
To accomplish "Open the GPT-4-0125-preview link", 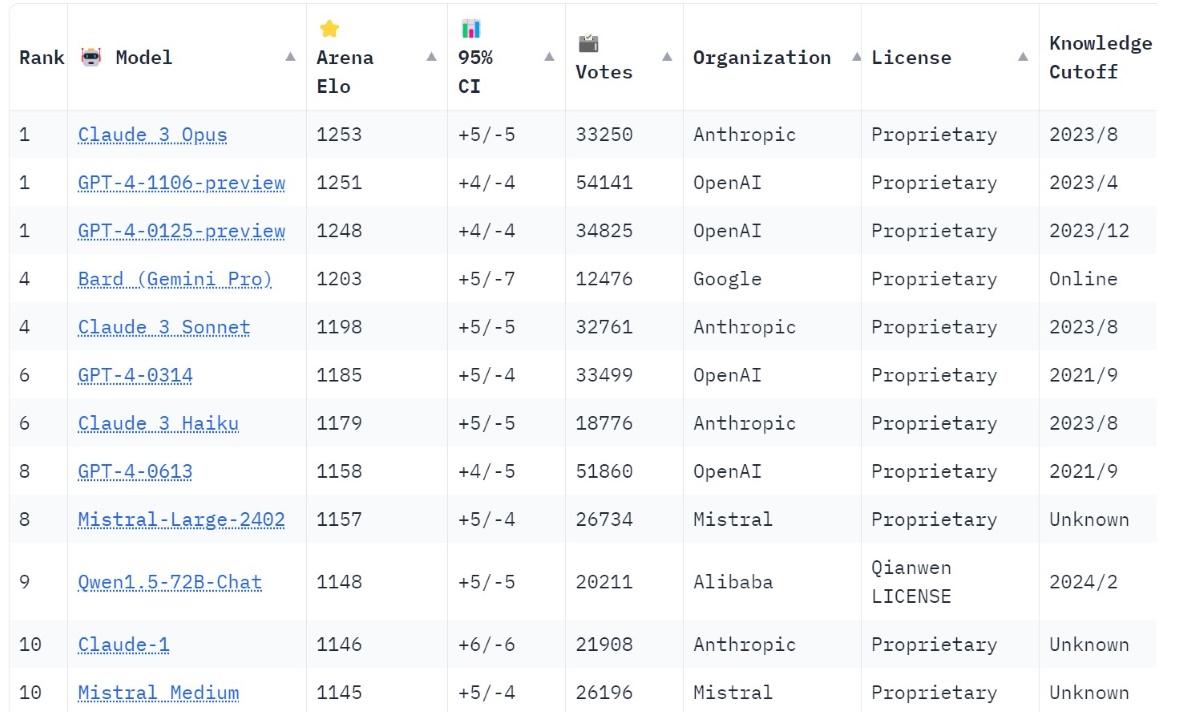I will click(x=181, y=231).
